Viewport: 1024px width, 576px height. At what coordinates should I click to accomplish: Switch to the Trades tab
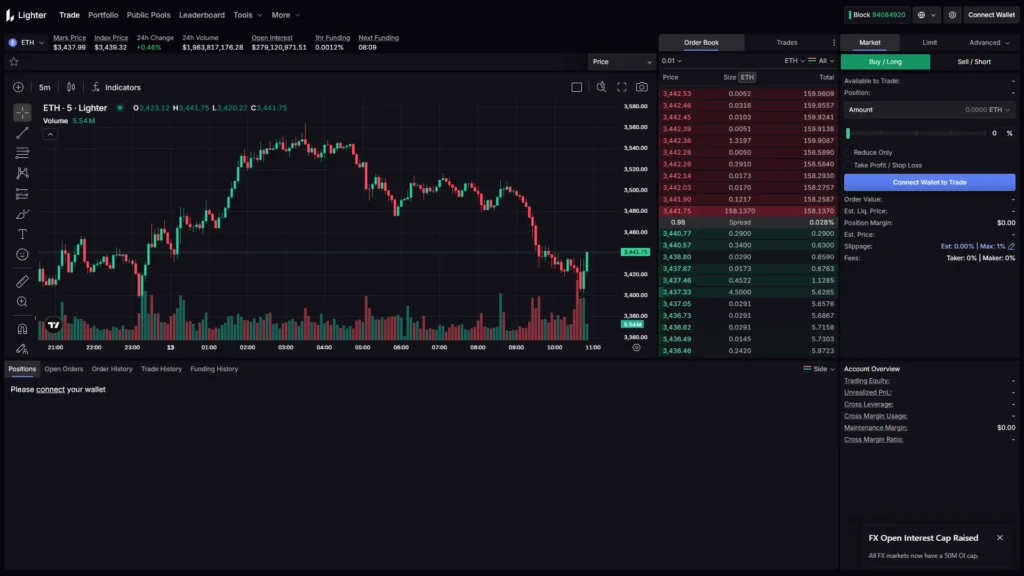click(787, 43)
